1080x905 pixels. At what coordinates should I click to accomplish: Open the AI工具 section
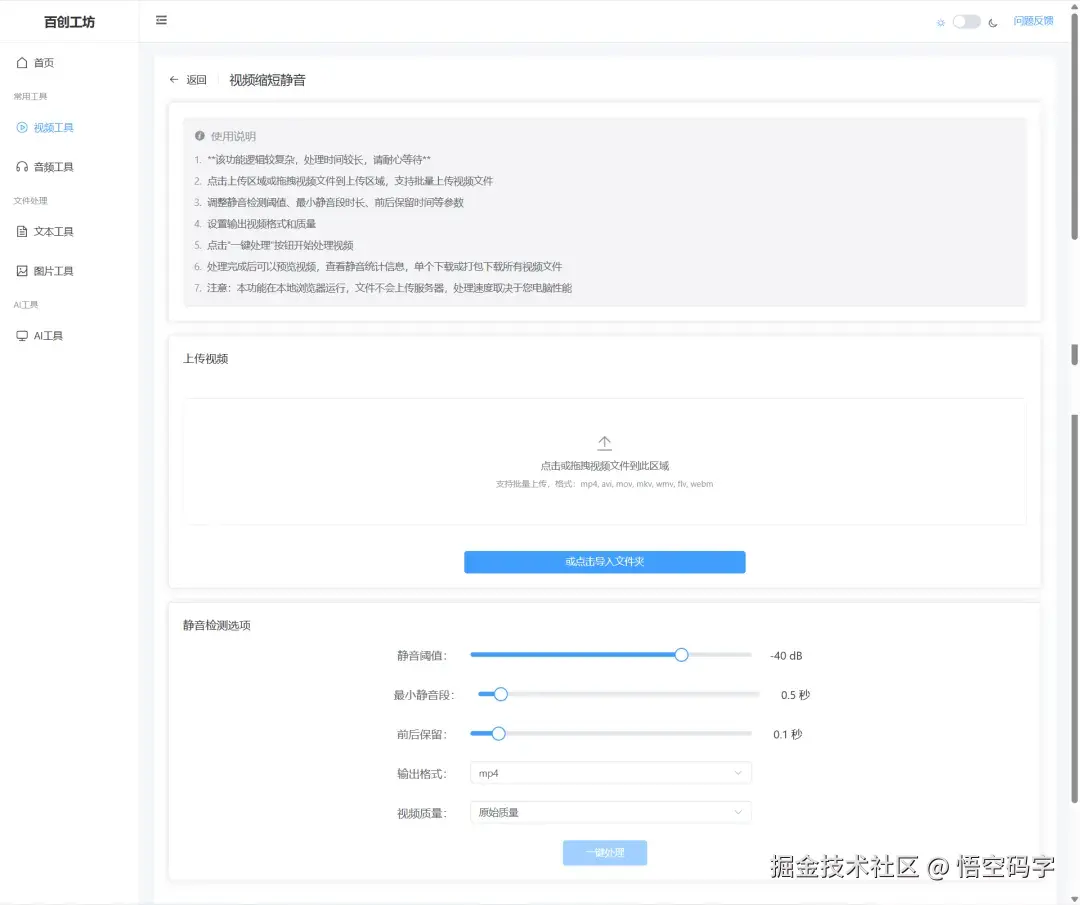(44, 335)
